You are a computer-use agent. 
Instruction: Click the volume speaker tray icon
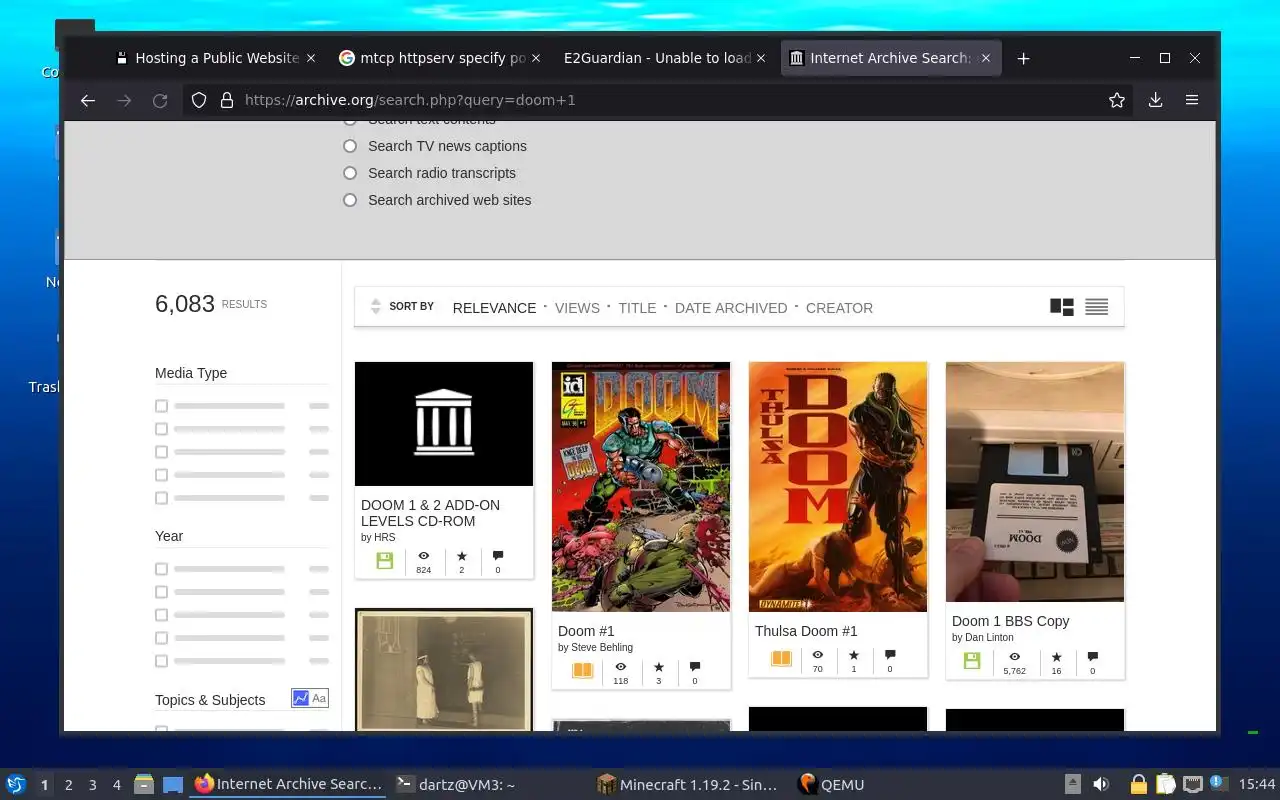pyautogui.click(x=1101, y=784)
